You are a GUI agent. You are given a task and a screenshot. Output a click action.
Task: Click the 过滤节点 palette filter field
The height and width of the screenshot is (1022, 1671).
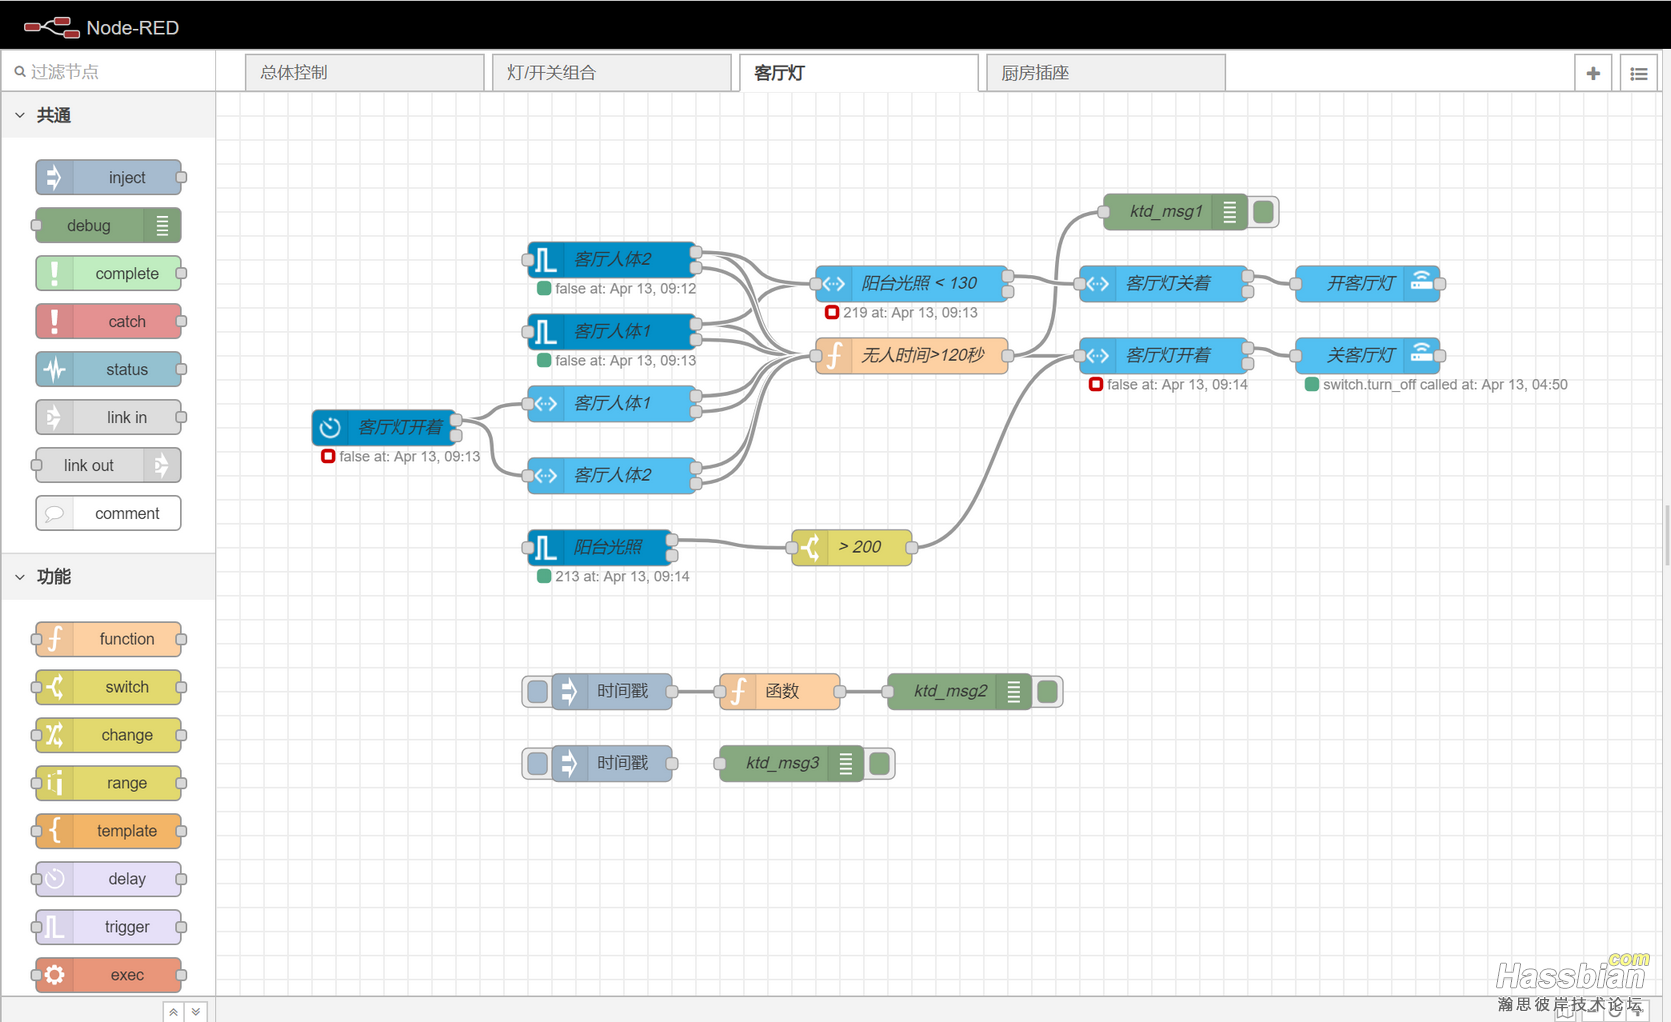pyautogui.click(x=108, y=72)
